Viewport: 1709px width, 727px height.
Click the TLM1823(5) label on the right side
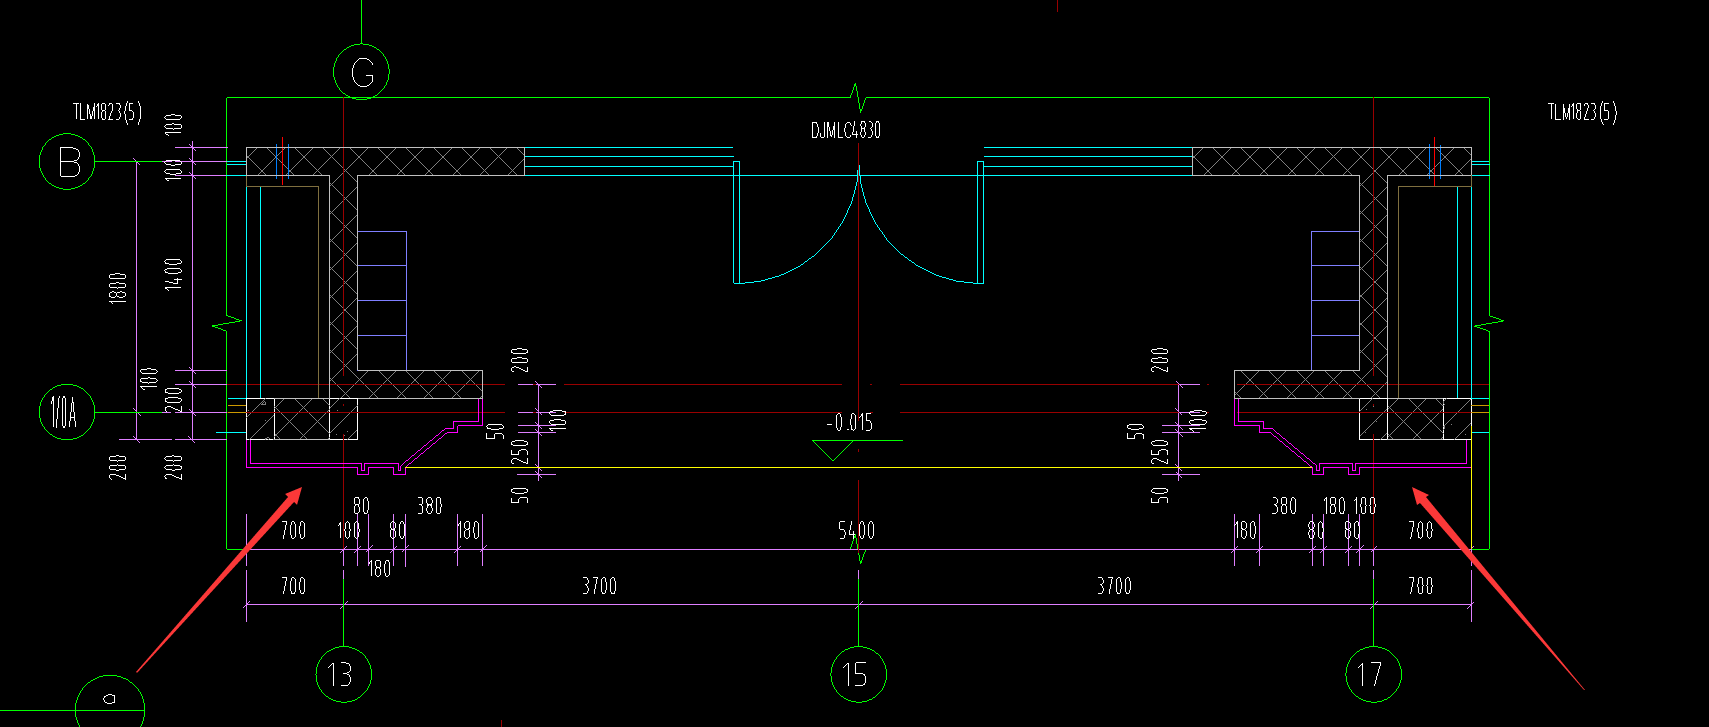pyautogui.click(x=1582, y=112)
